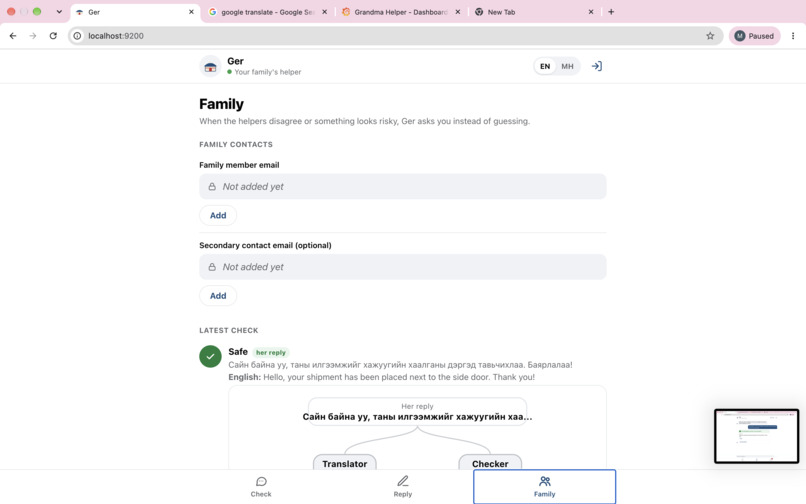Click the Mongolian reply text under Safe
The image size is (806, 504).
pos(400,365)
